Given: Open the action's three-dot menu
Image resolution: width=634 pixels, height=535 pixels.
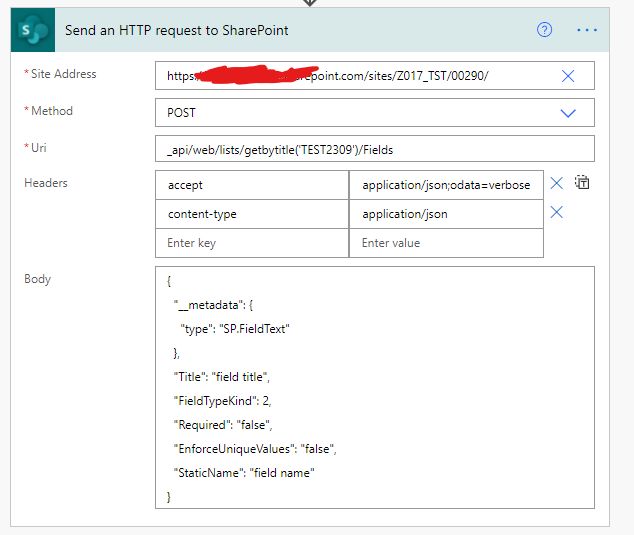Looking at the screenshot, I should click(587, 30).
